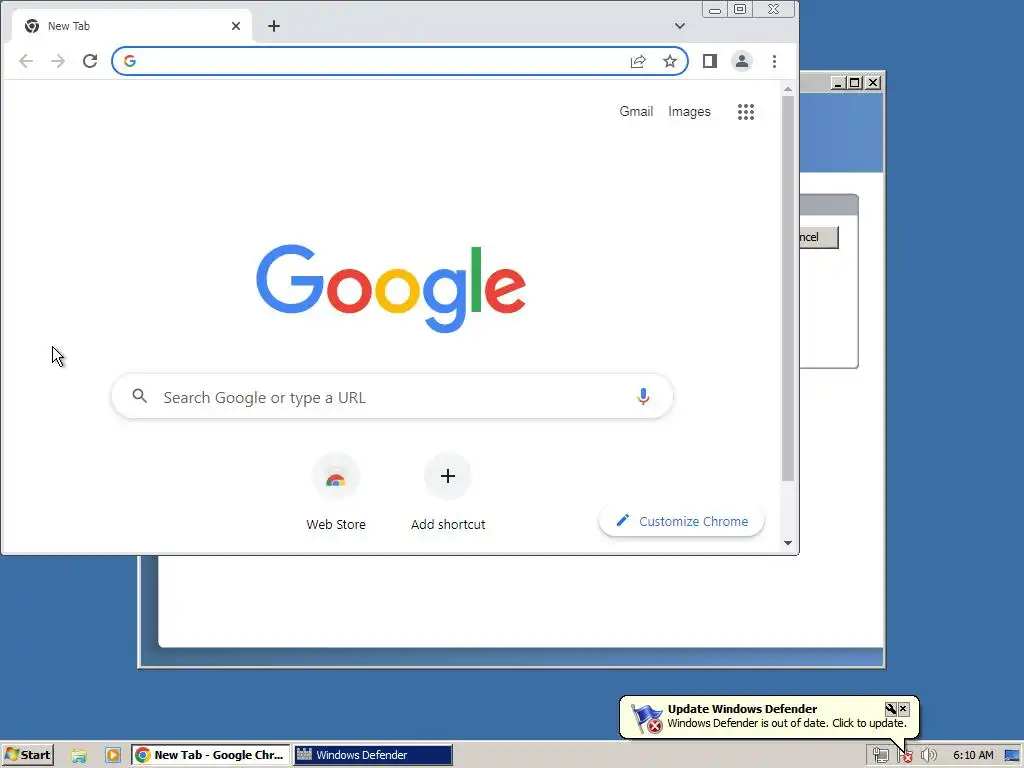1024x768 pixels.
Task: Click the page scrollbar down arrow
Action: pyautogui.click(x=788, y=543)
